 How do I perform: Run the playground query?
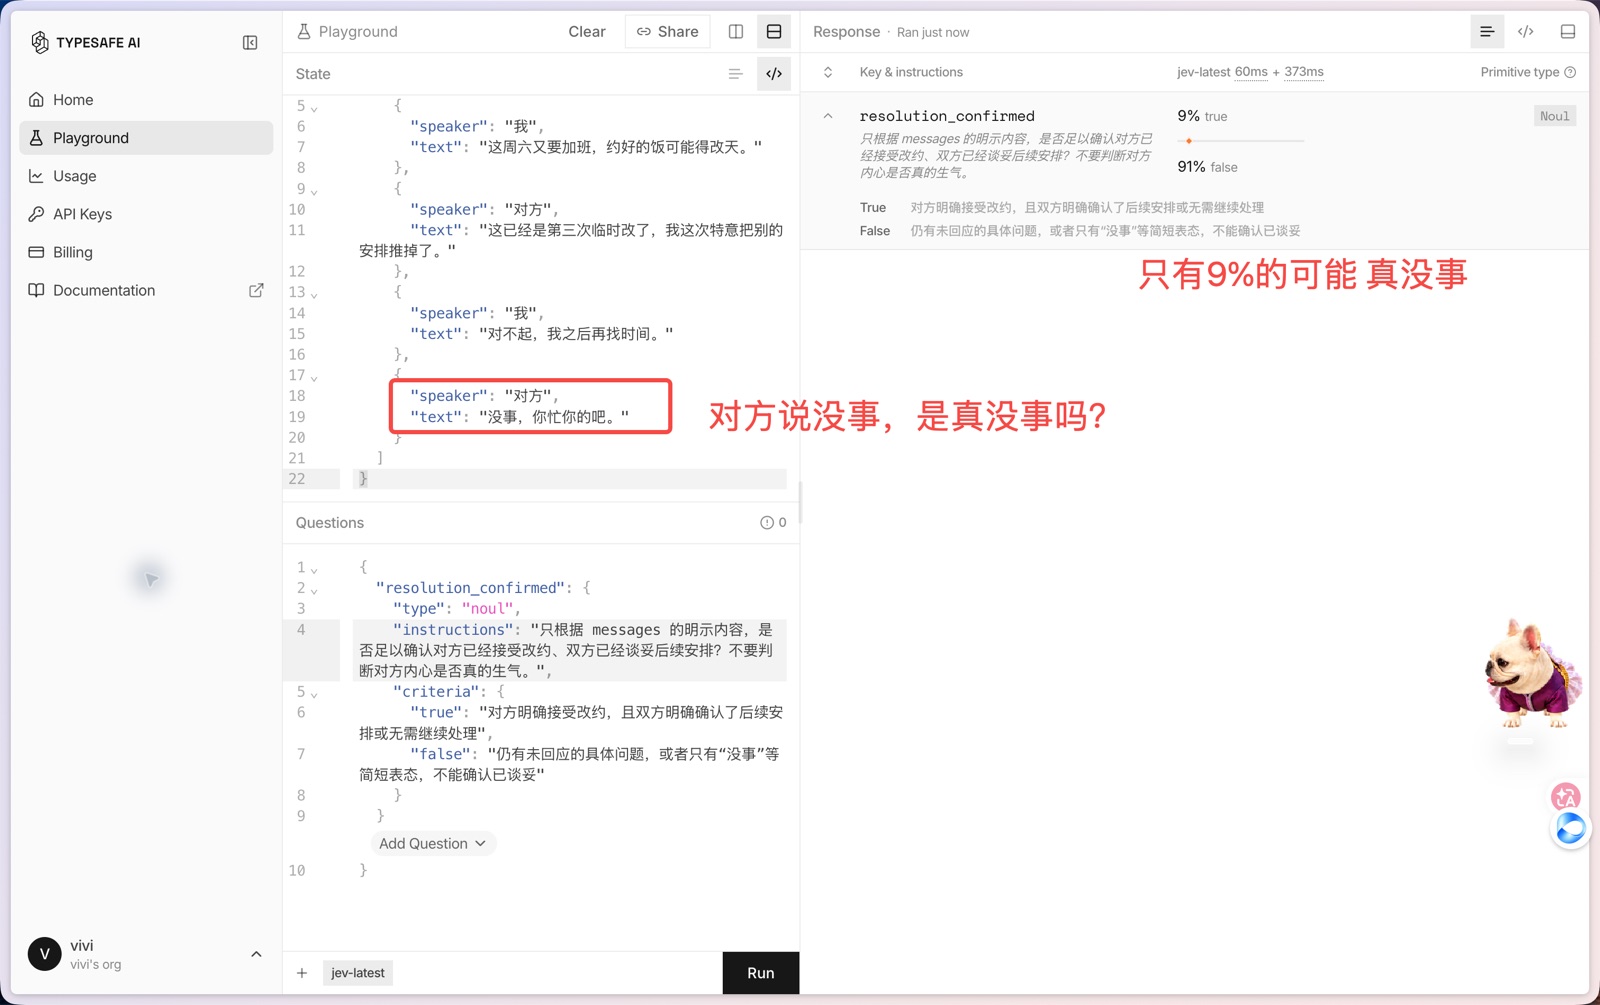761,973
